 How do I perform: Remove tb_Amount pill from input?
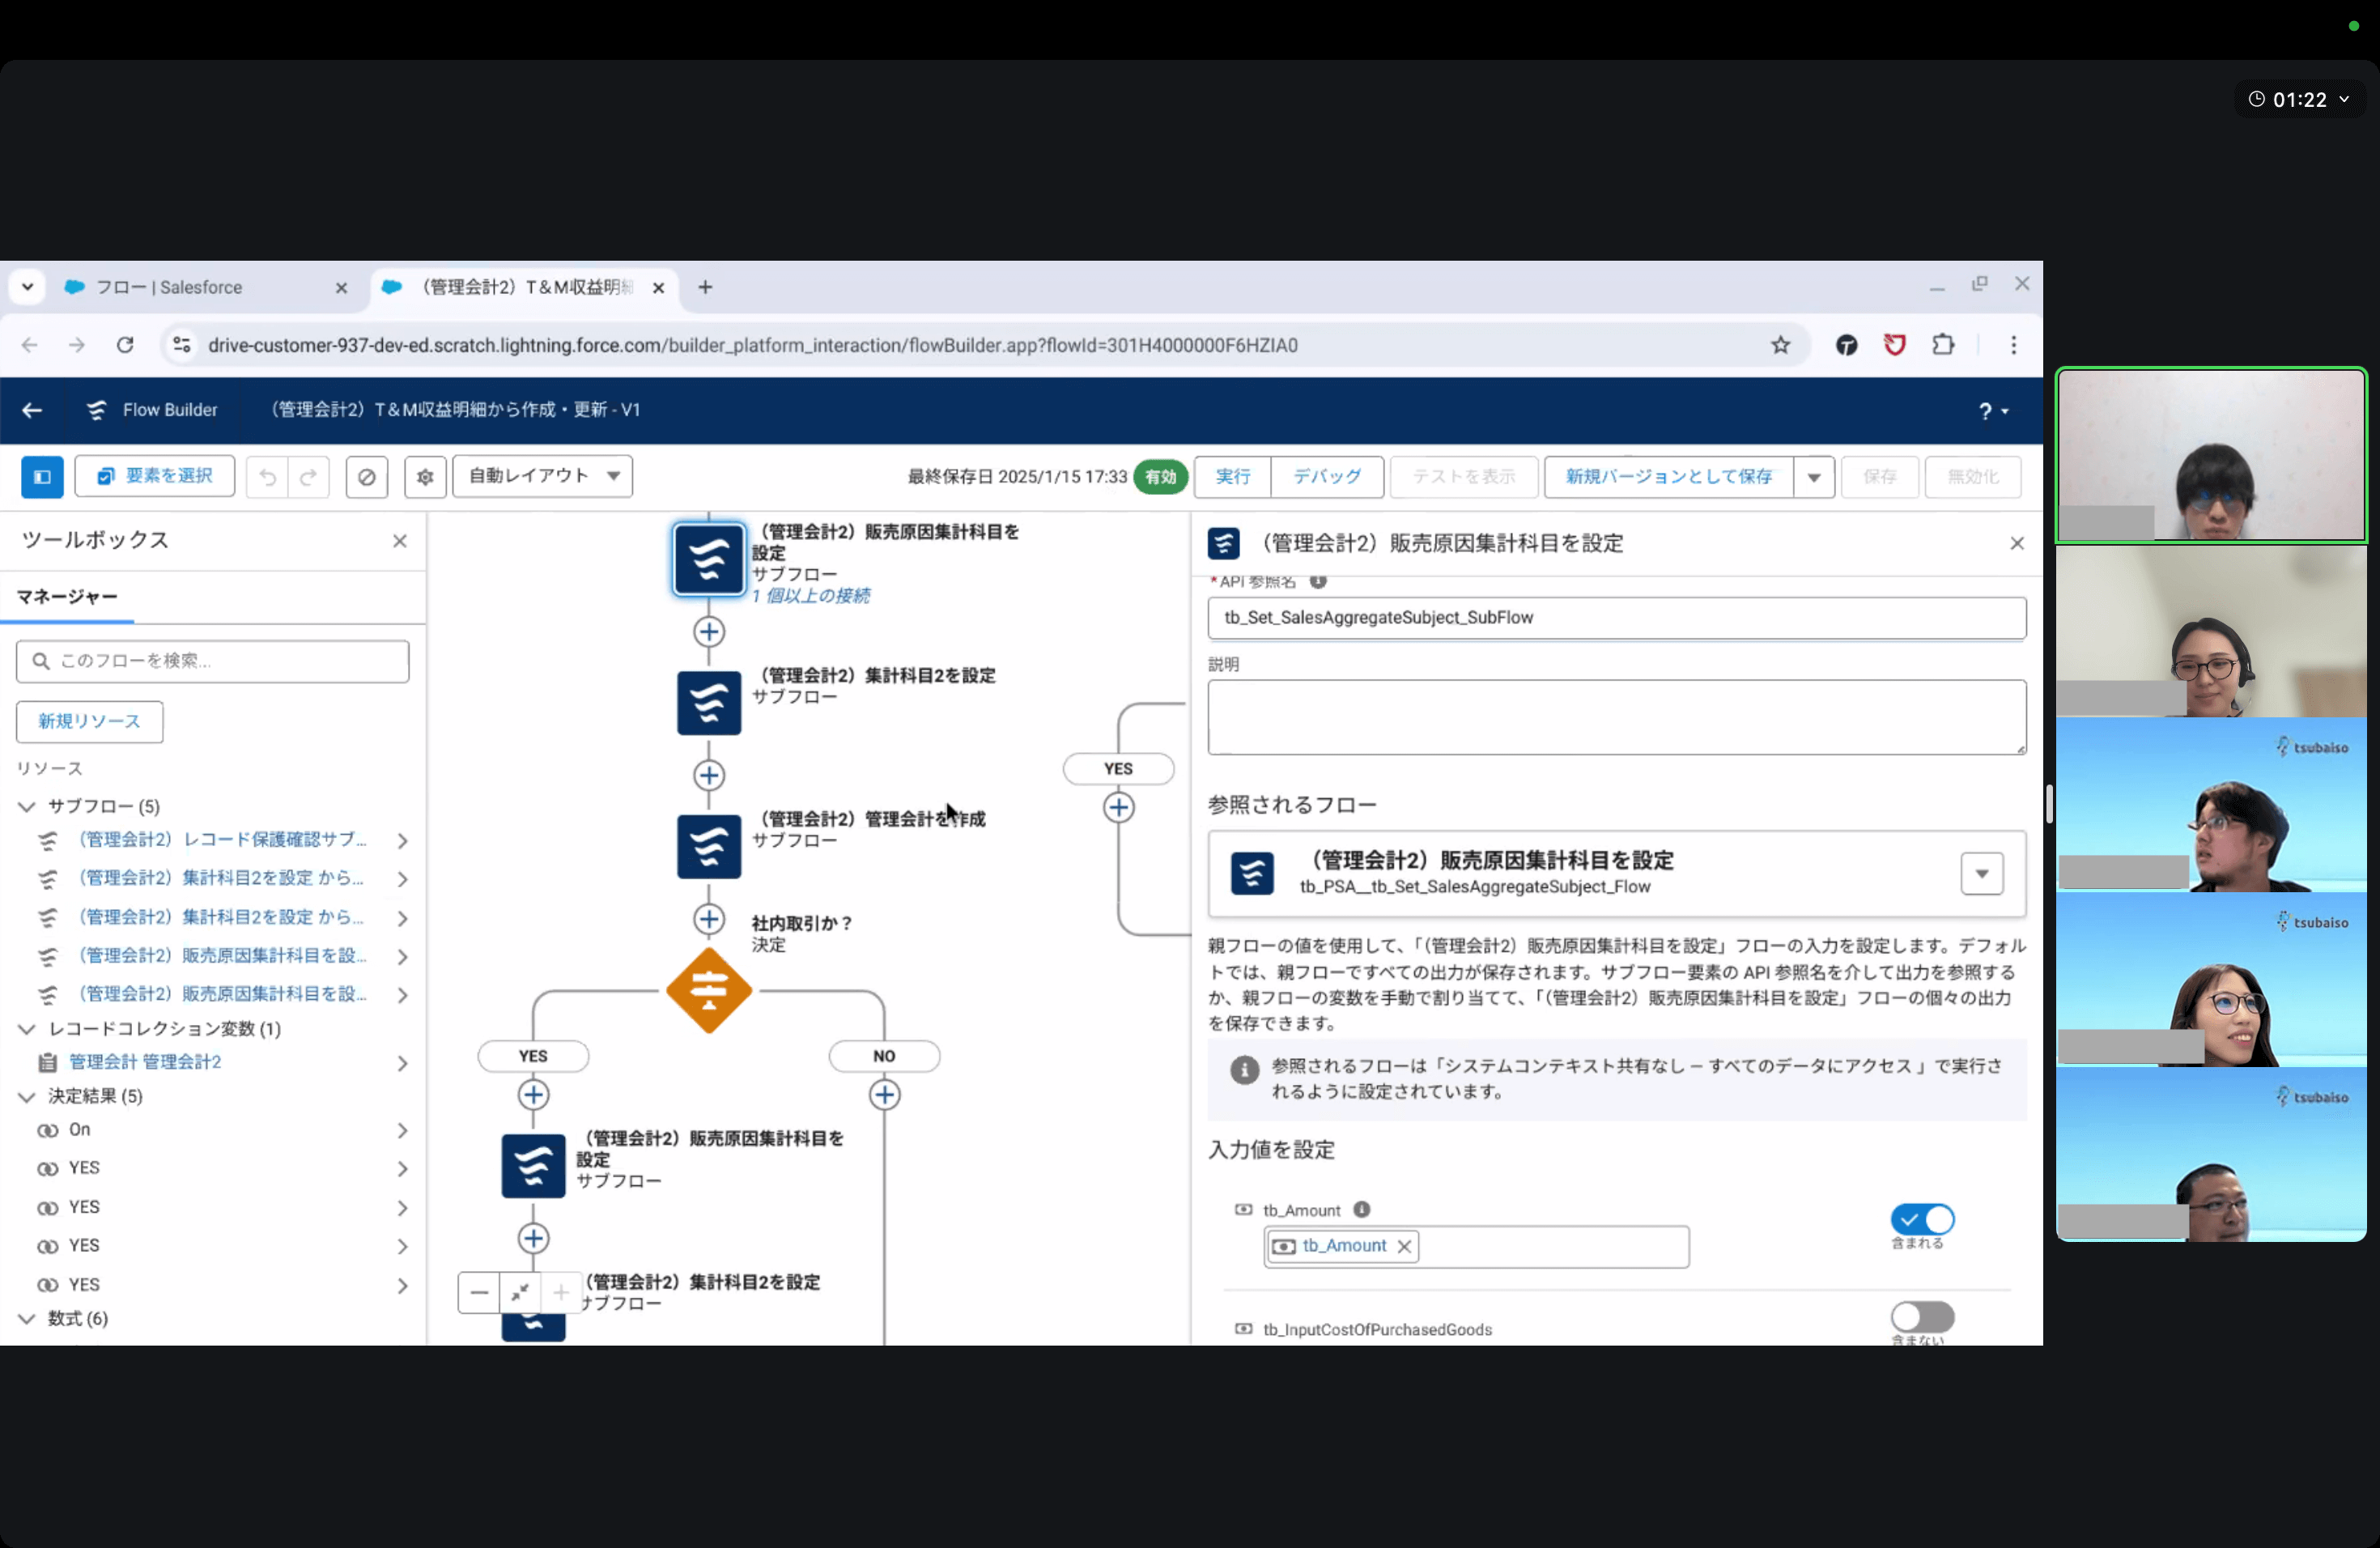coord(1403,1246)
